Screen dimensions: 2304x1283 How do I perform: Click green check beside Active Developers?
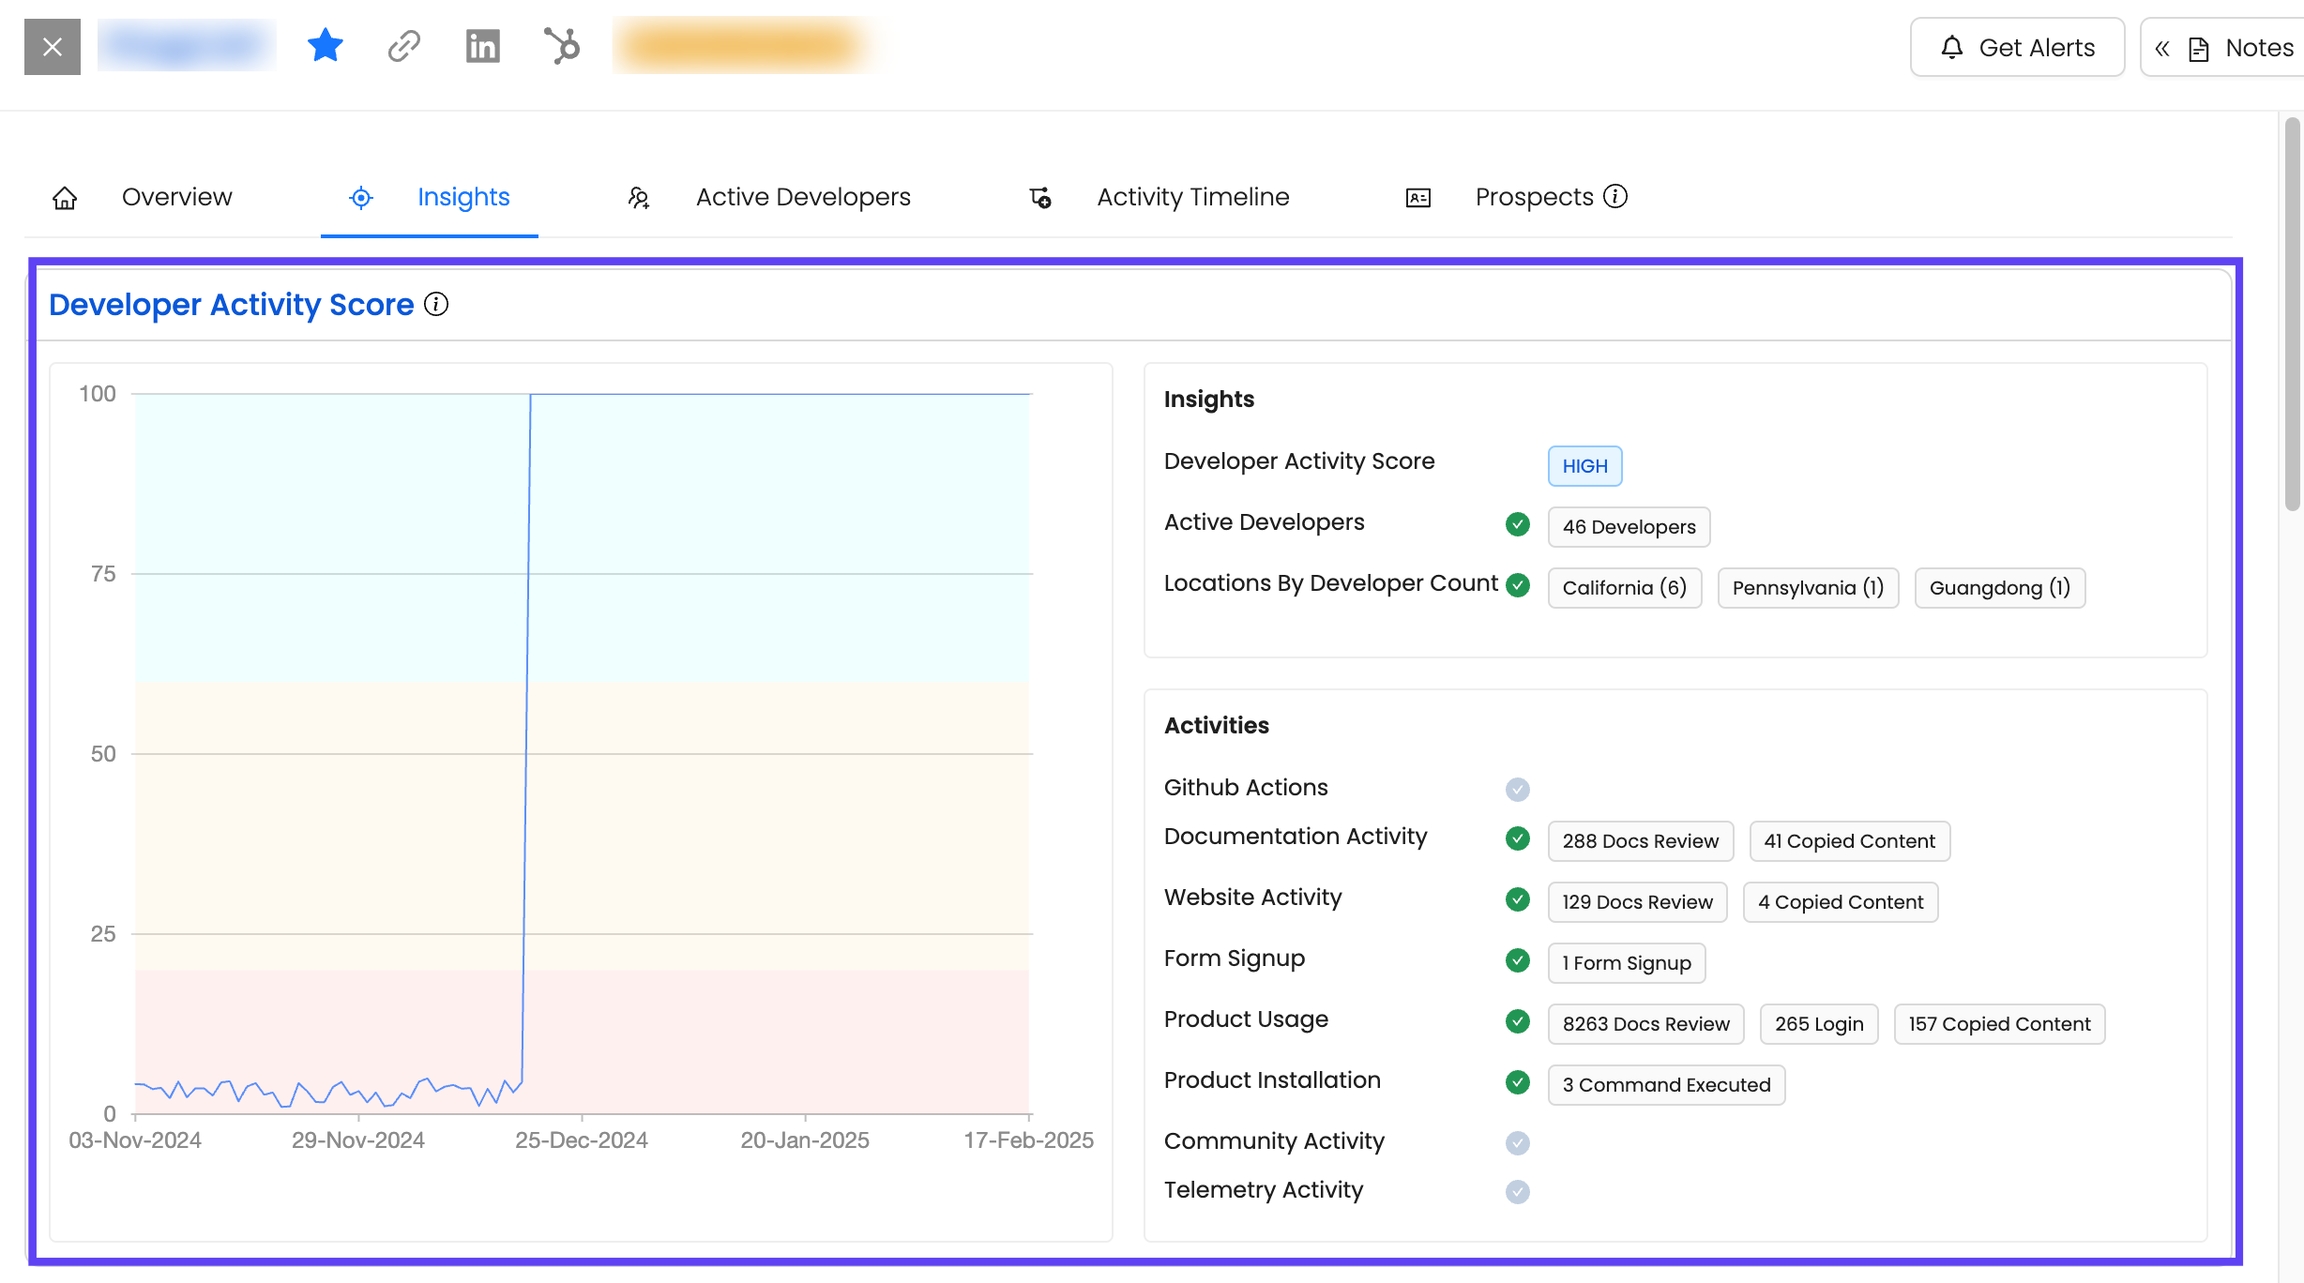coord(1517,524)
